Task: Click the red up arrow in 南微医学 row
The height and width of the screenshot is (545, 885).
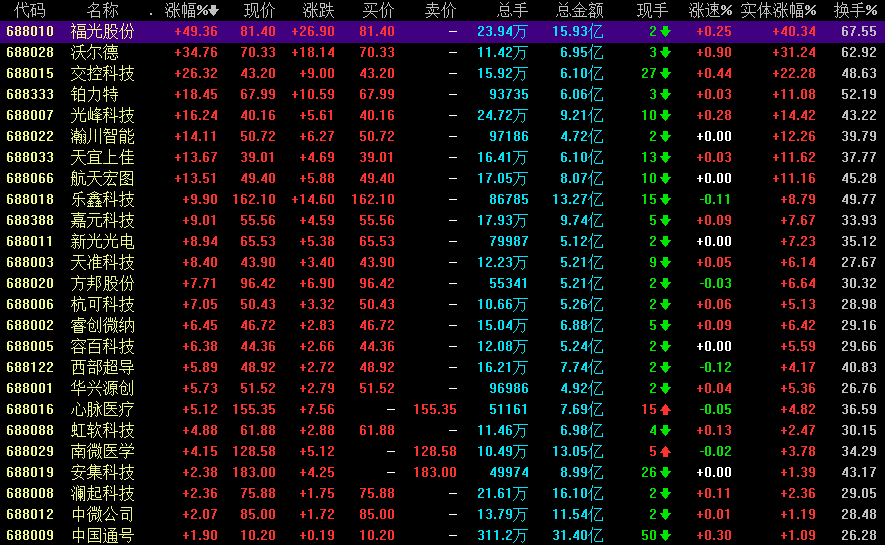Action: coord(665,451)
